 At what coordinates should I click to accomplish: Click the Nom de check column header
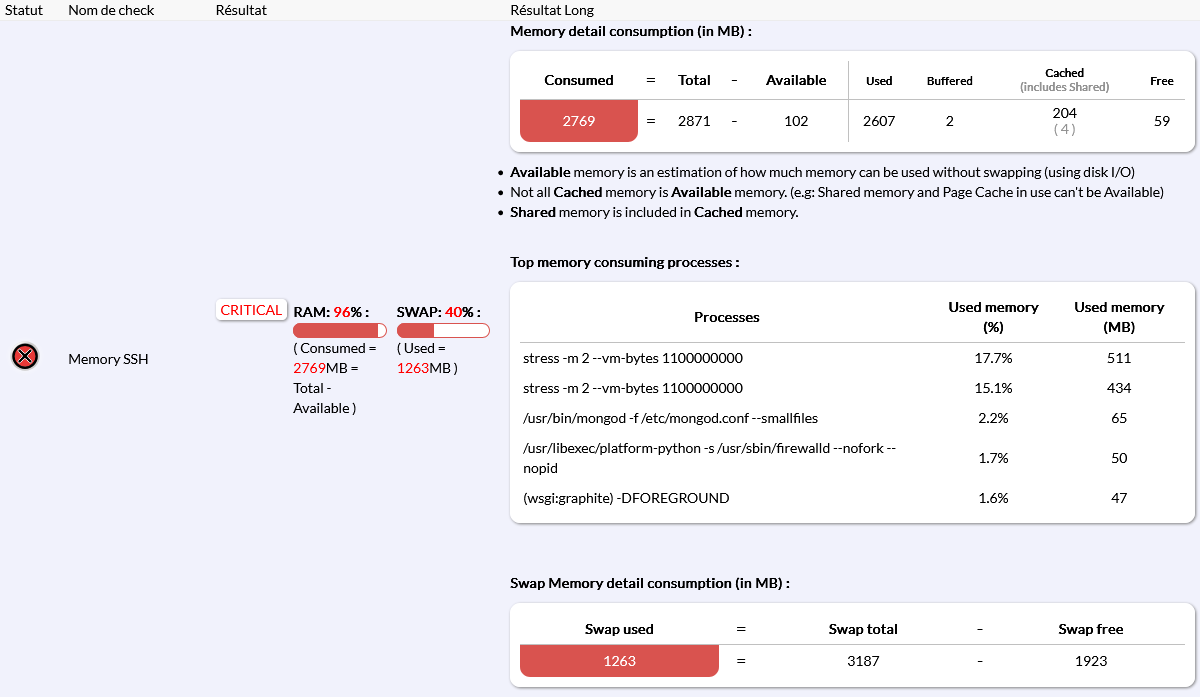click(109, 10)
